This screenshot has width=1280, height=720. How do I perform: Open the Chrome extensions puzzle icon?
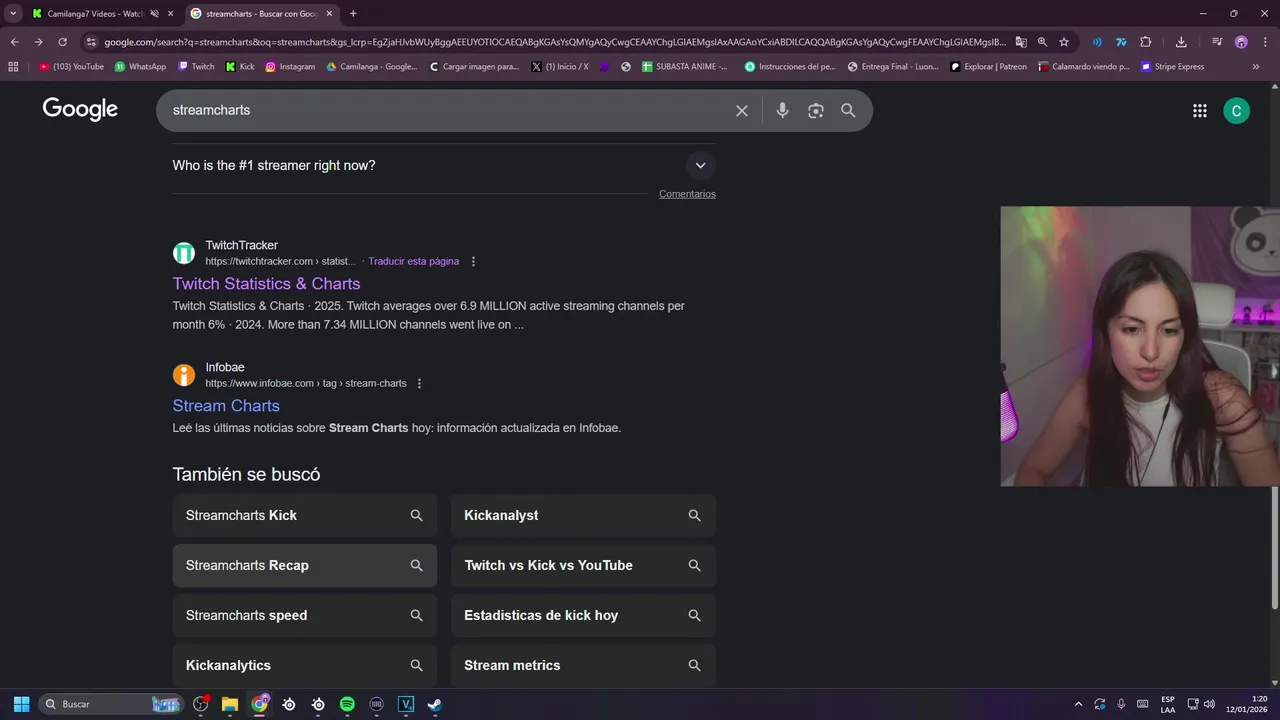tap(1146, 42)
